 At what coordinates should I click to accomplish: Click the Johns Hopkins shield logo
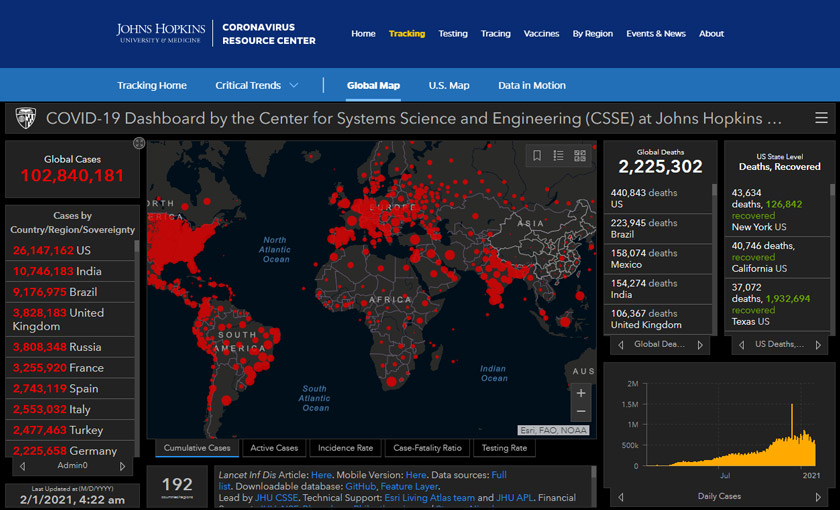pyautogui.click(x=25, y=118)
